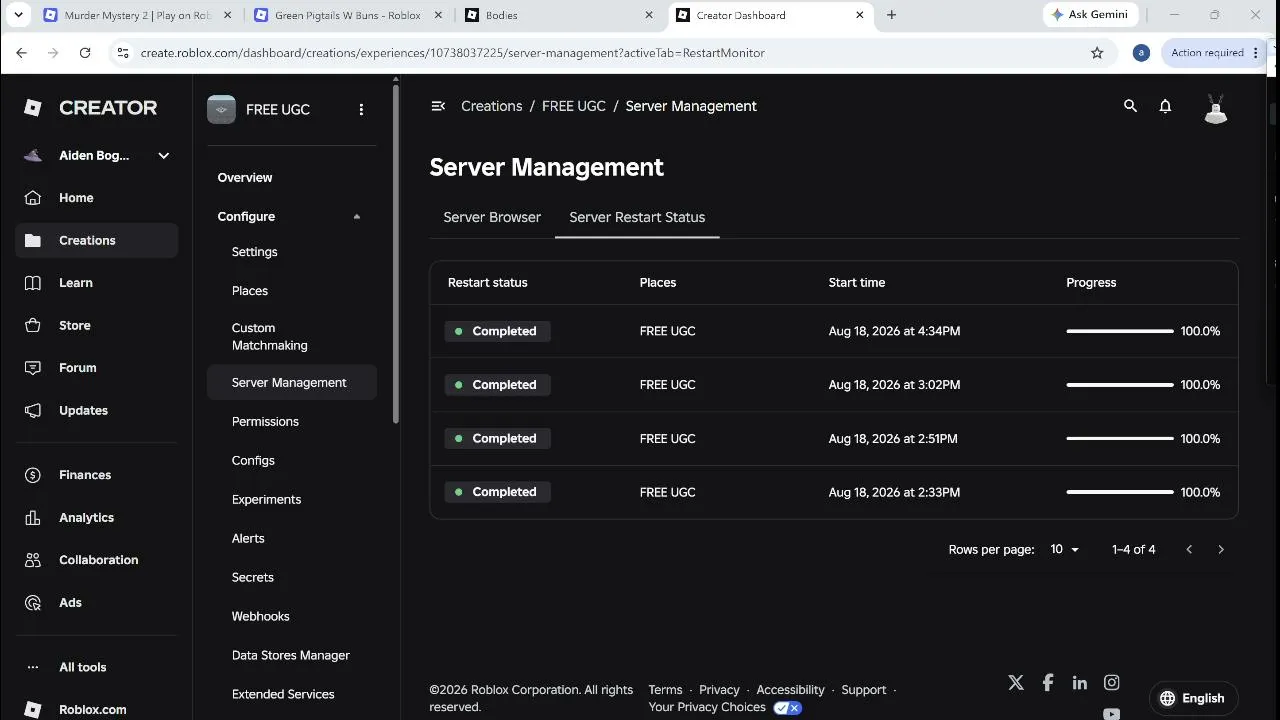Image resolution: width=1280 pixels, height=720 pixels.
Task: Click the Roblox Creator logo
Action: pos(90,108)
